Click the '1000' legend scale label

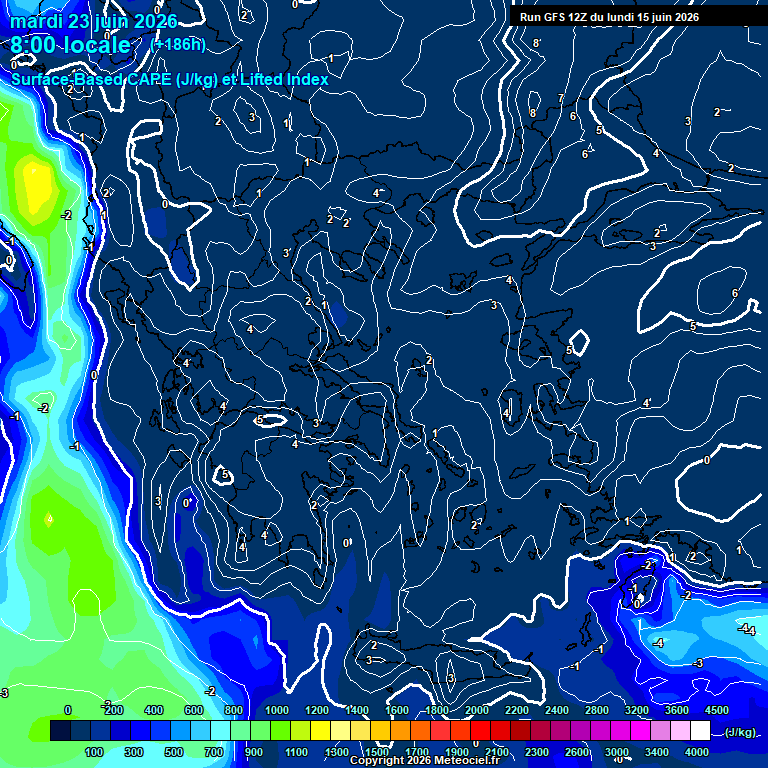point(277,710)
